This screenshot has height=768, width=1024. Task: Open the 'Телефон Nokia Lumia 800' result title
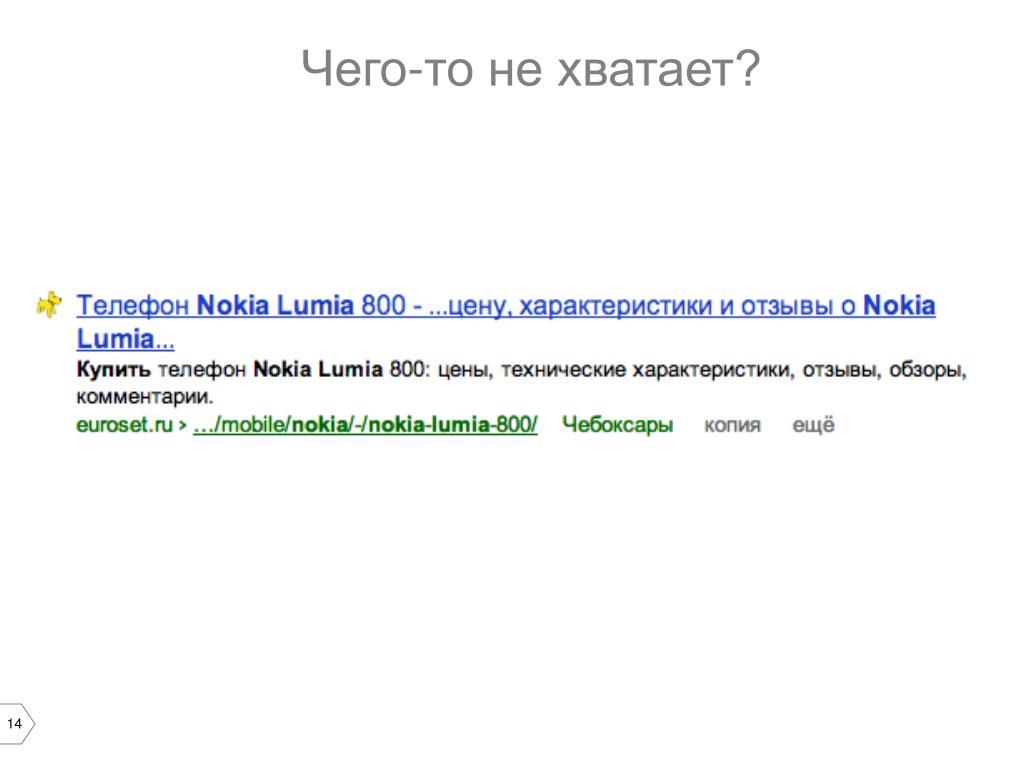tap(506, 322)
